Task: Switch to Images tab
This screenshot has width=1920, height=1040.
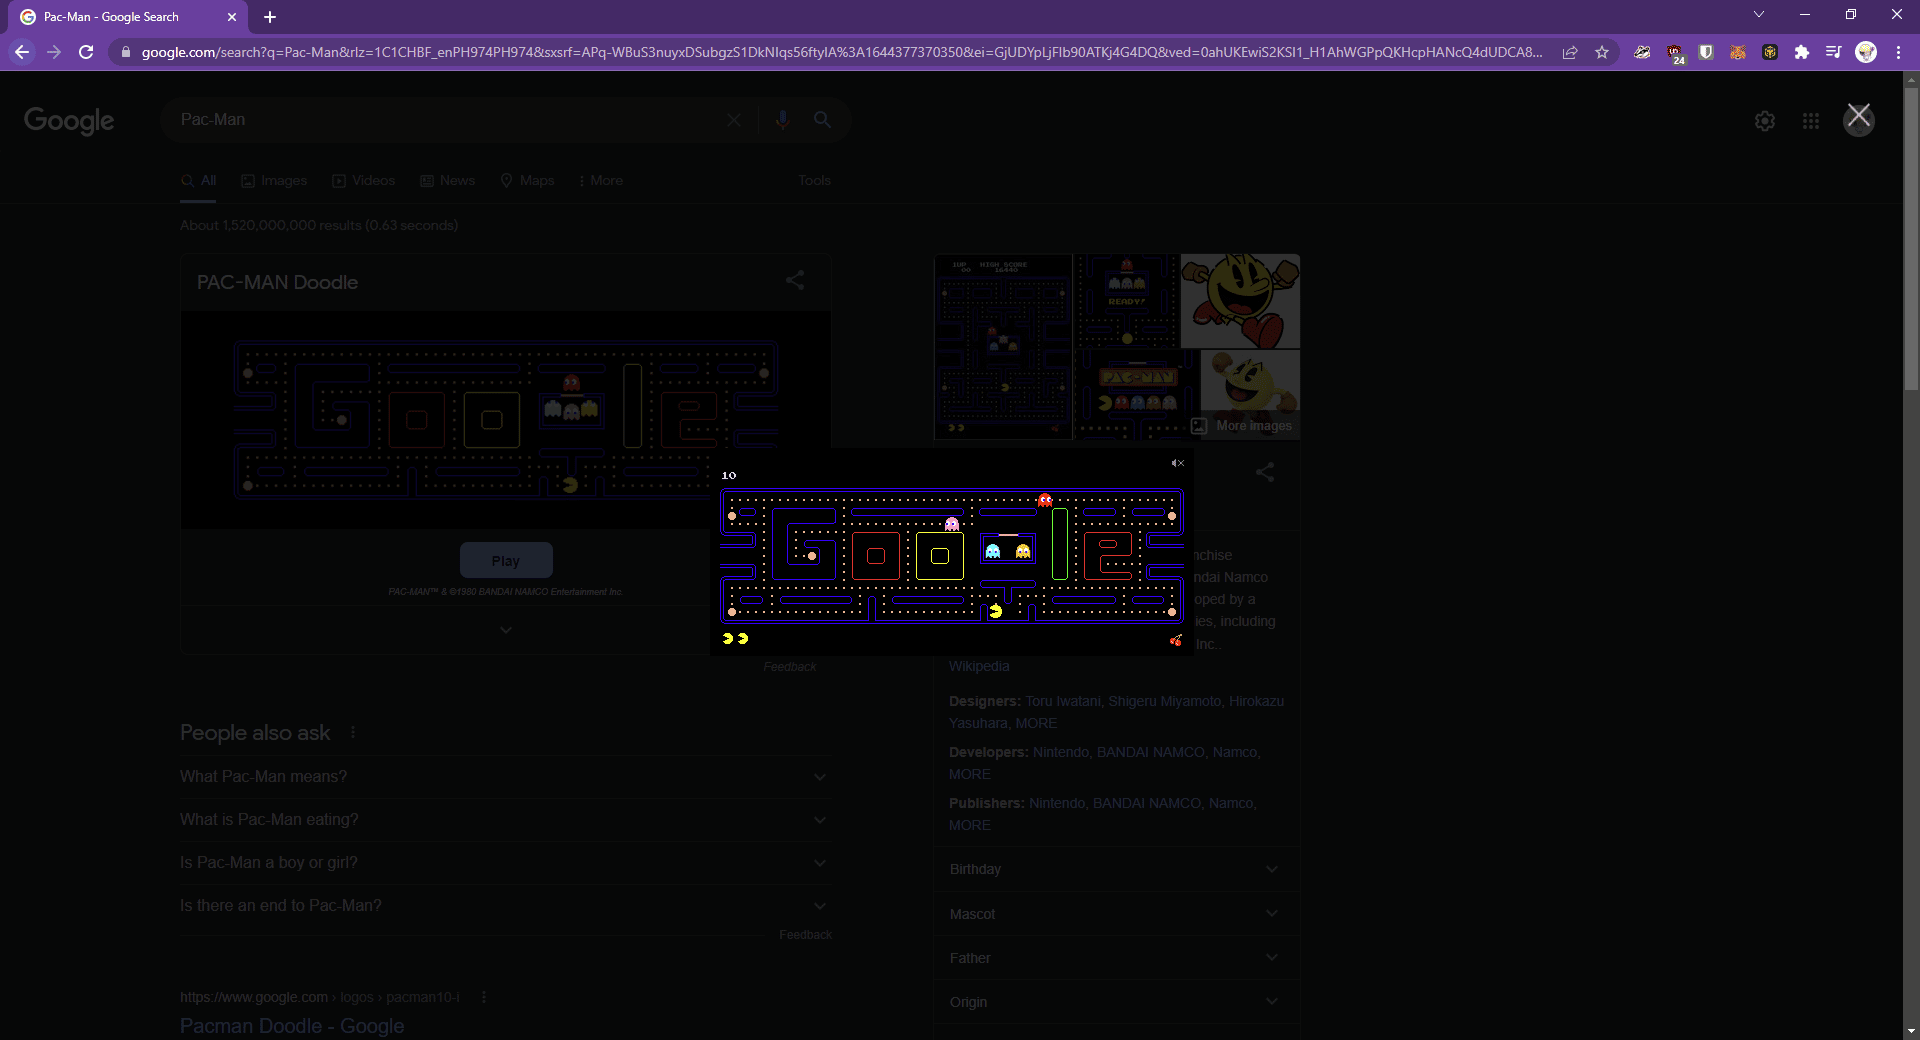Action: pyautogui.click(x=274, y=181)
